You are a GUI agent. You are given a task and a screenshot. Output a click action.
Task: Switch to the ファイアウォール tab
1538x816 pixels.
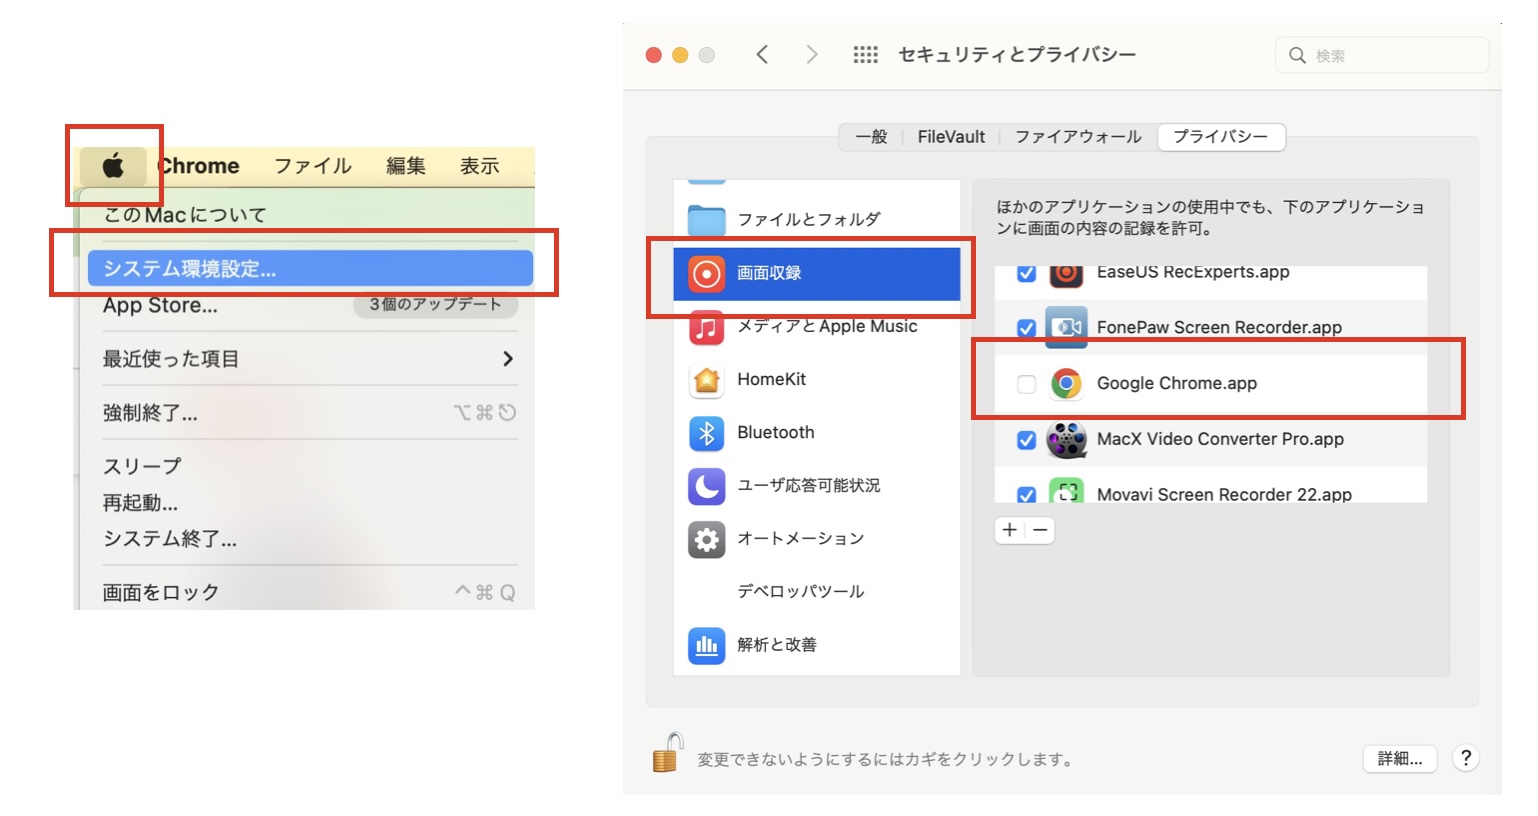click(x=1078, y=137)
